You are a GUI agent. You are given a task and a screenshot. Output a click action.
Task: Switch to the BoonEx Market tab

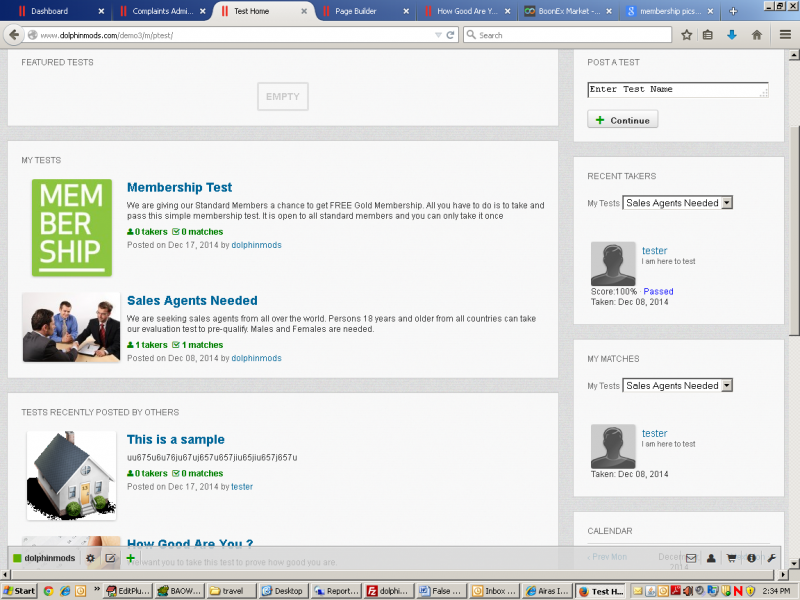pyautogui.click(x=569, y=11)
